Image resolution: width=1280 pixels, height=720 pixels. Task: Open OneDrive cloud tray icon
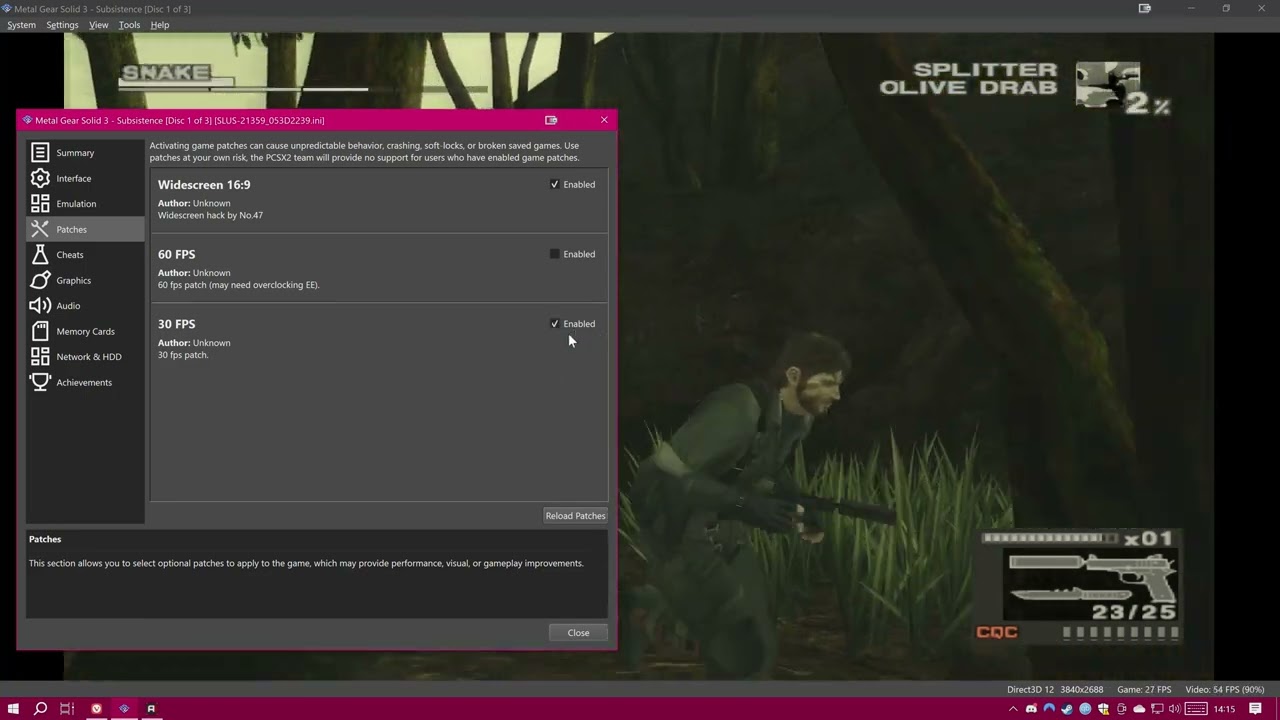click(x=1139, y=709)
